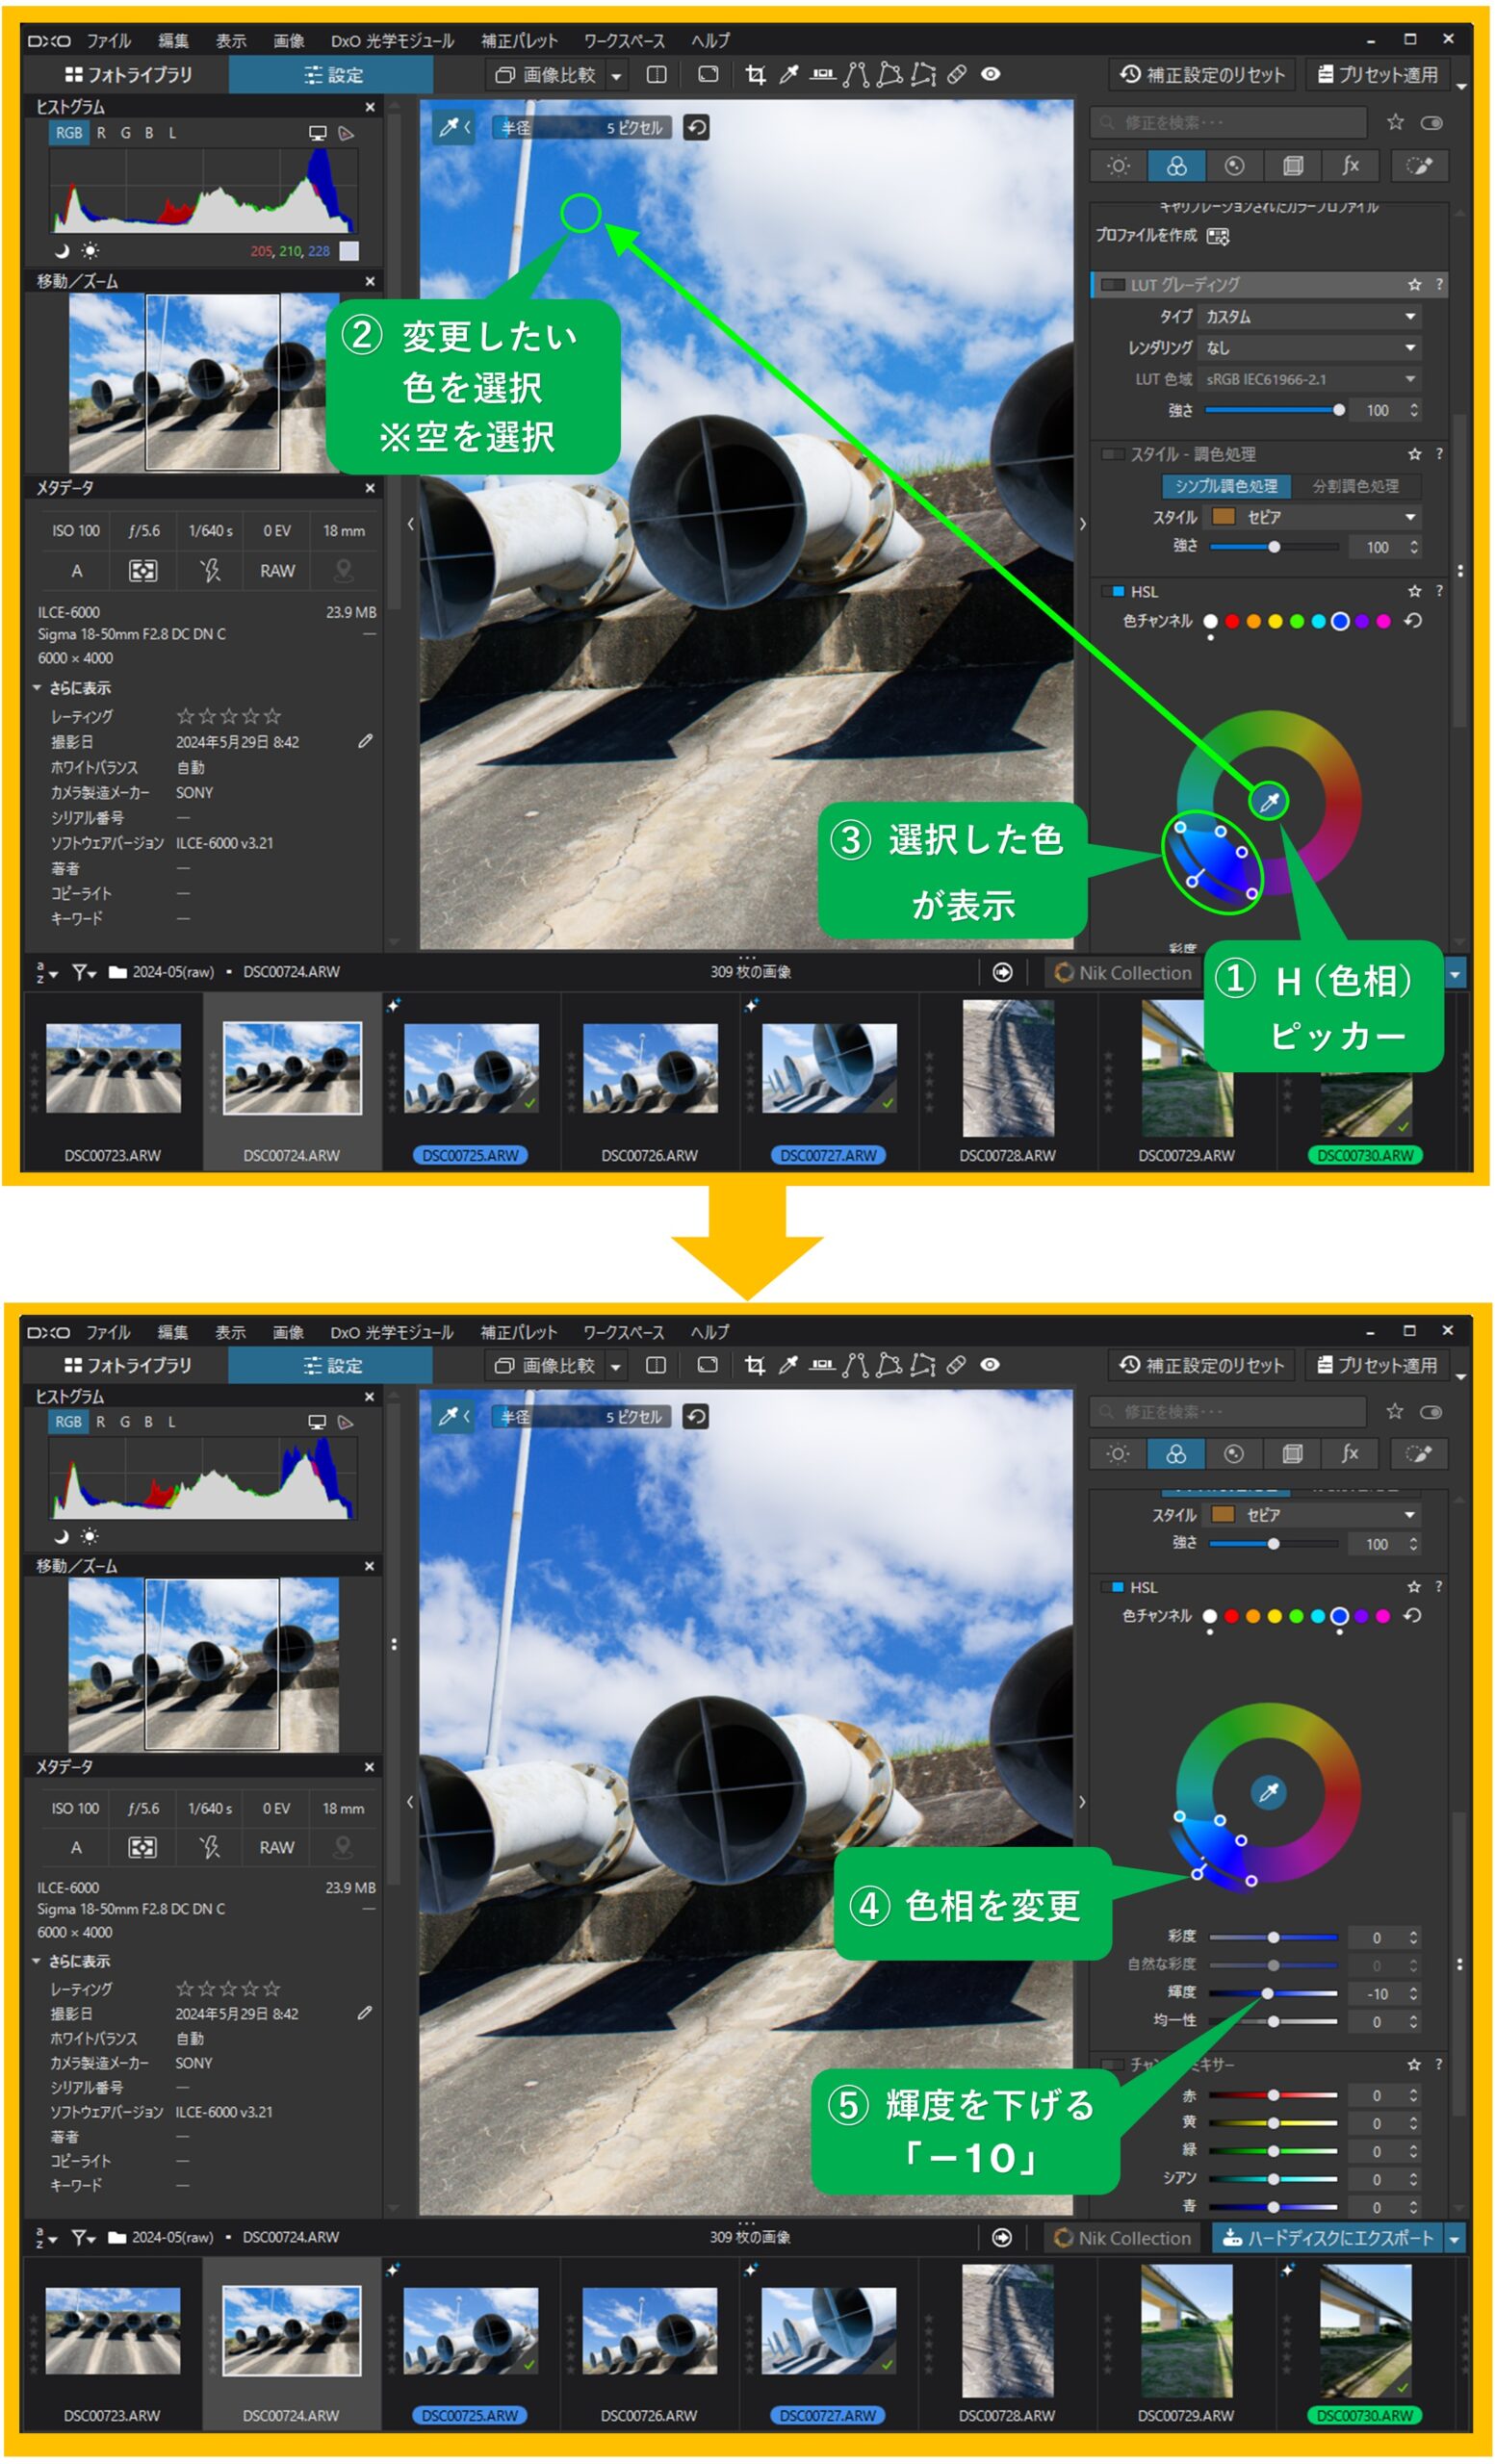Image resolution: width=1495 pixels, height=2464 pixels.
Task: Open ワークスペース menu in bottom window
Action: pyautogui.click(x=624, y=1332)
